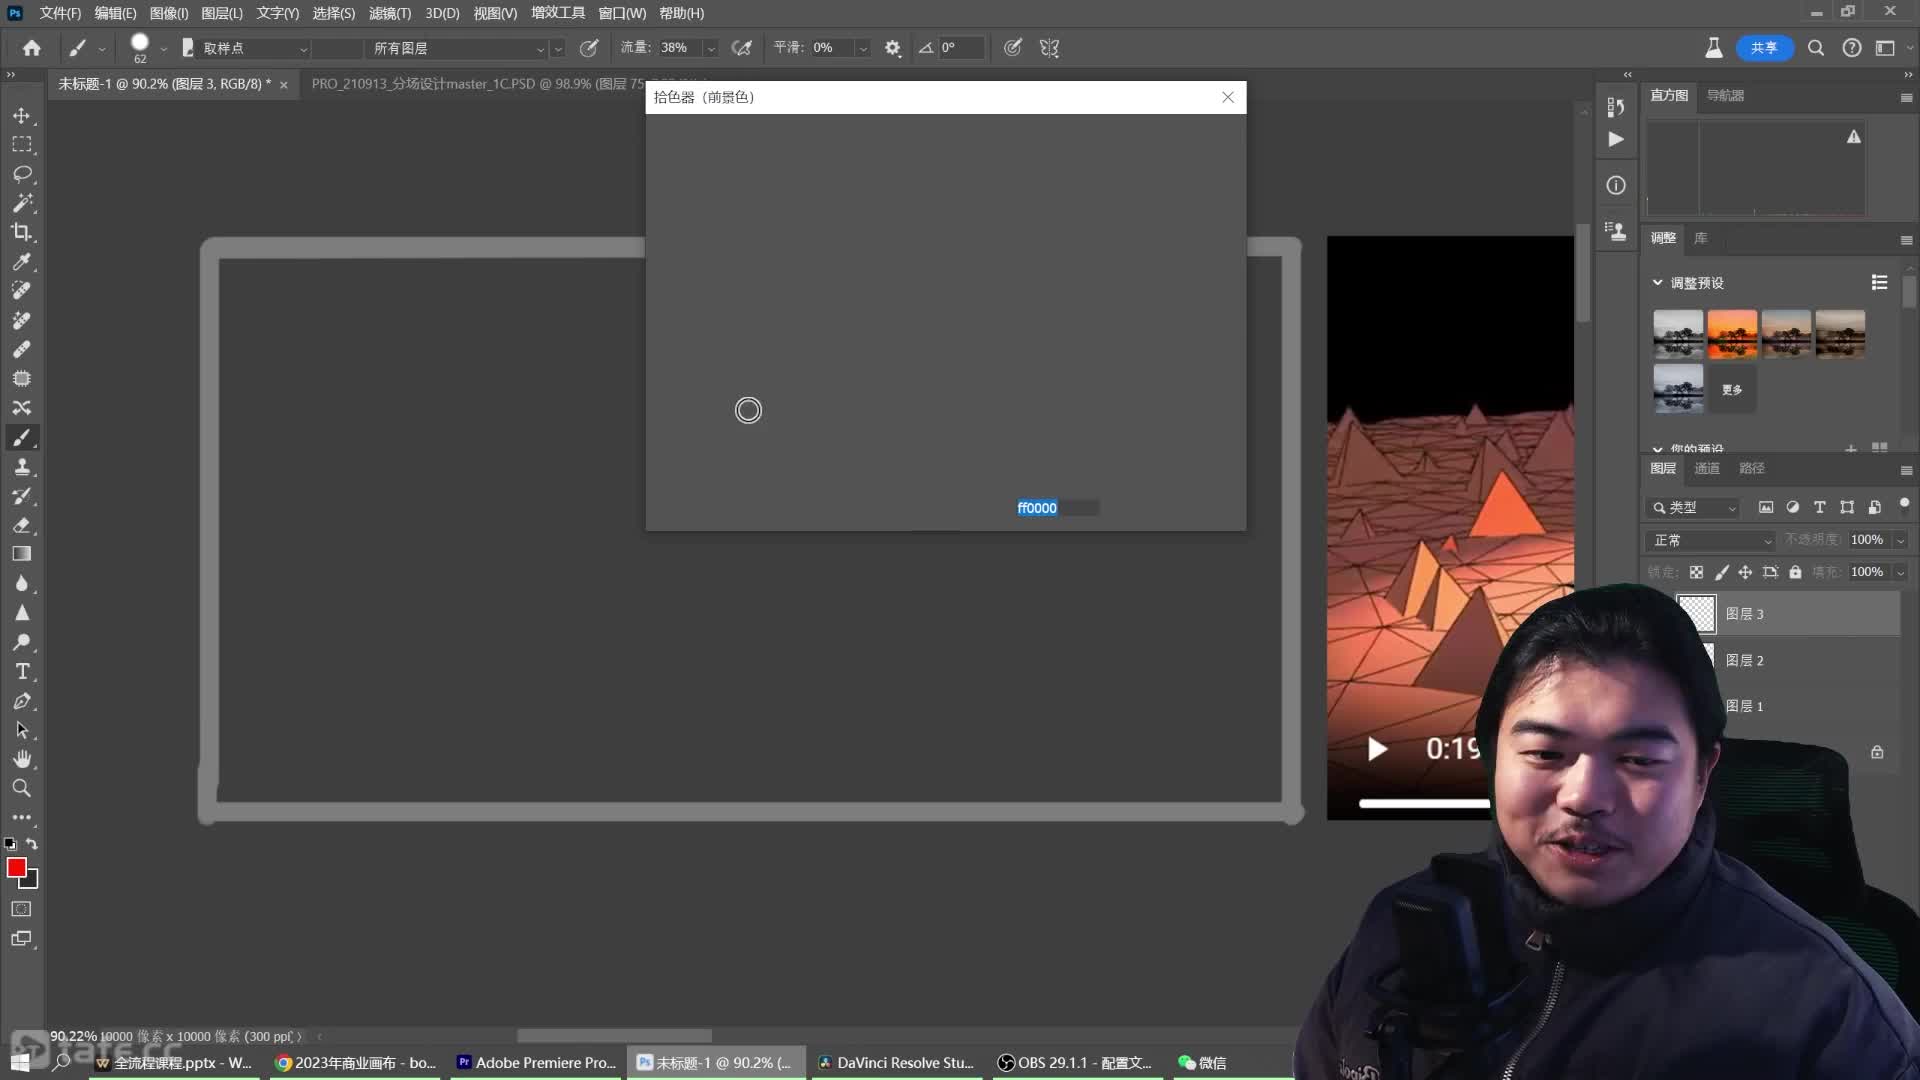This screenshot has width=1920, height=1080.
Task: Open the 正常 blend mode dropdown
Action: click(1710, 540)
